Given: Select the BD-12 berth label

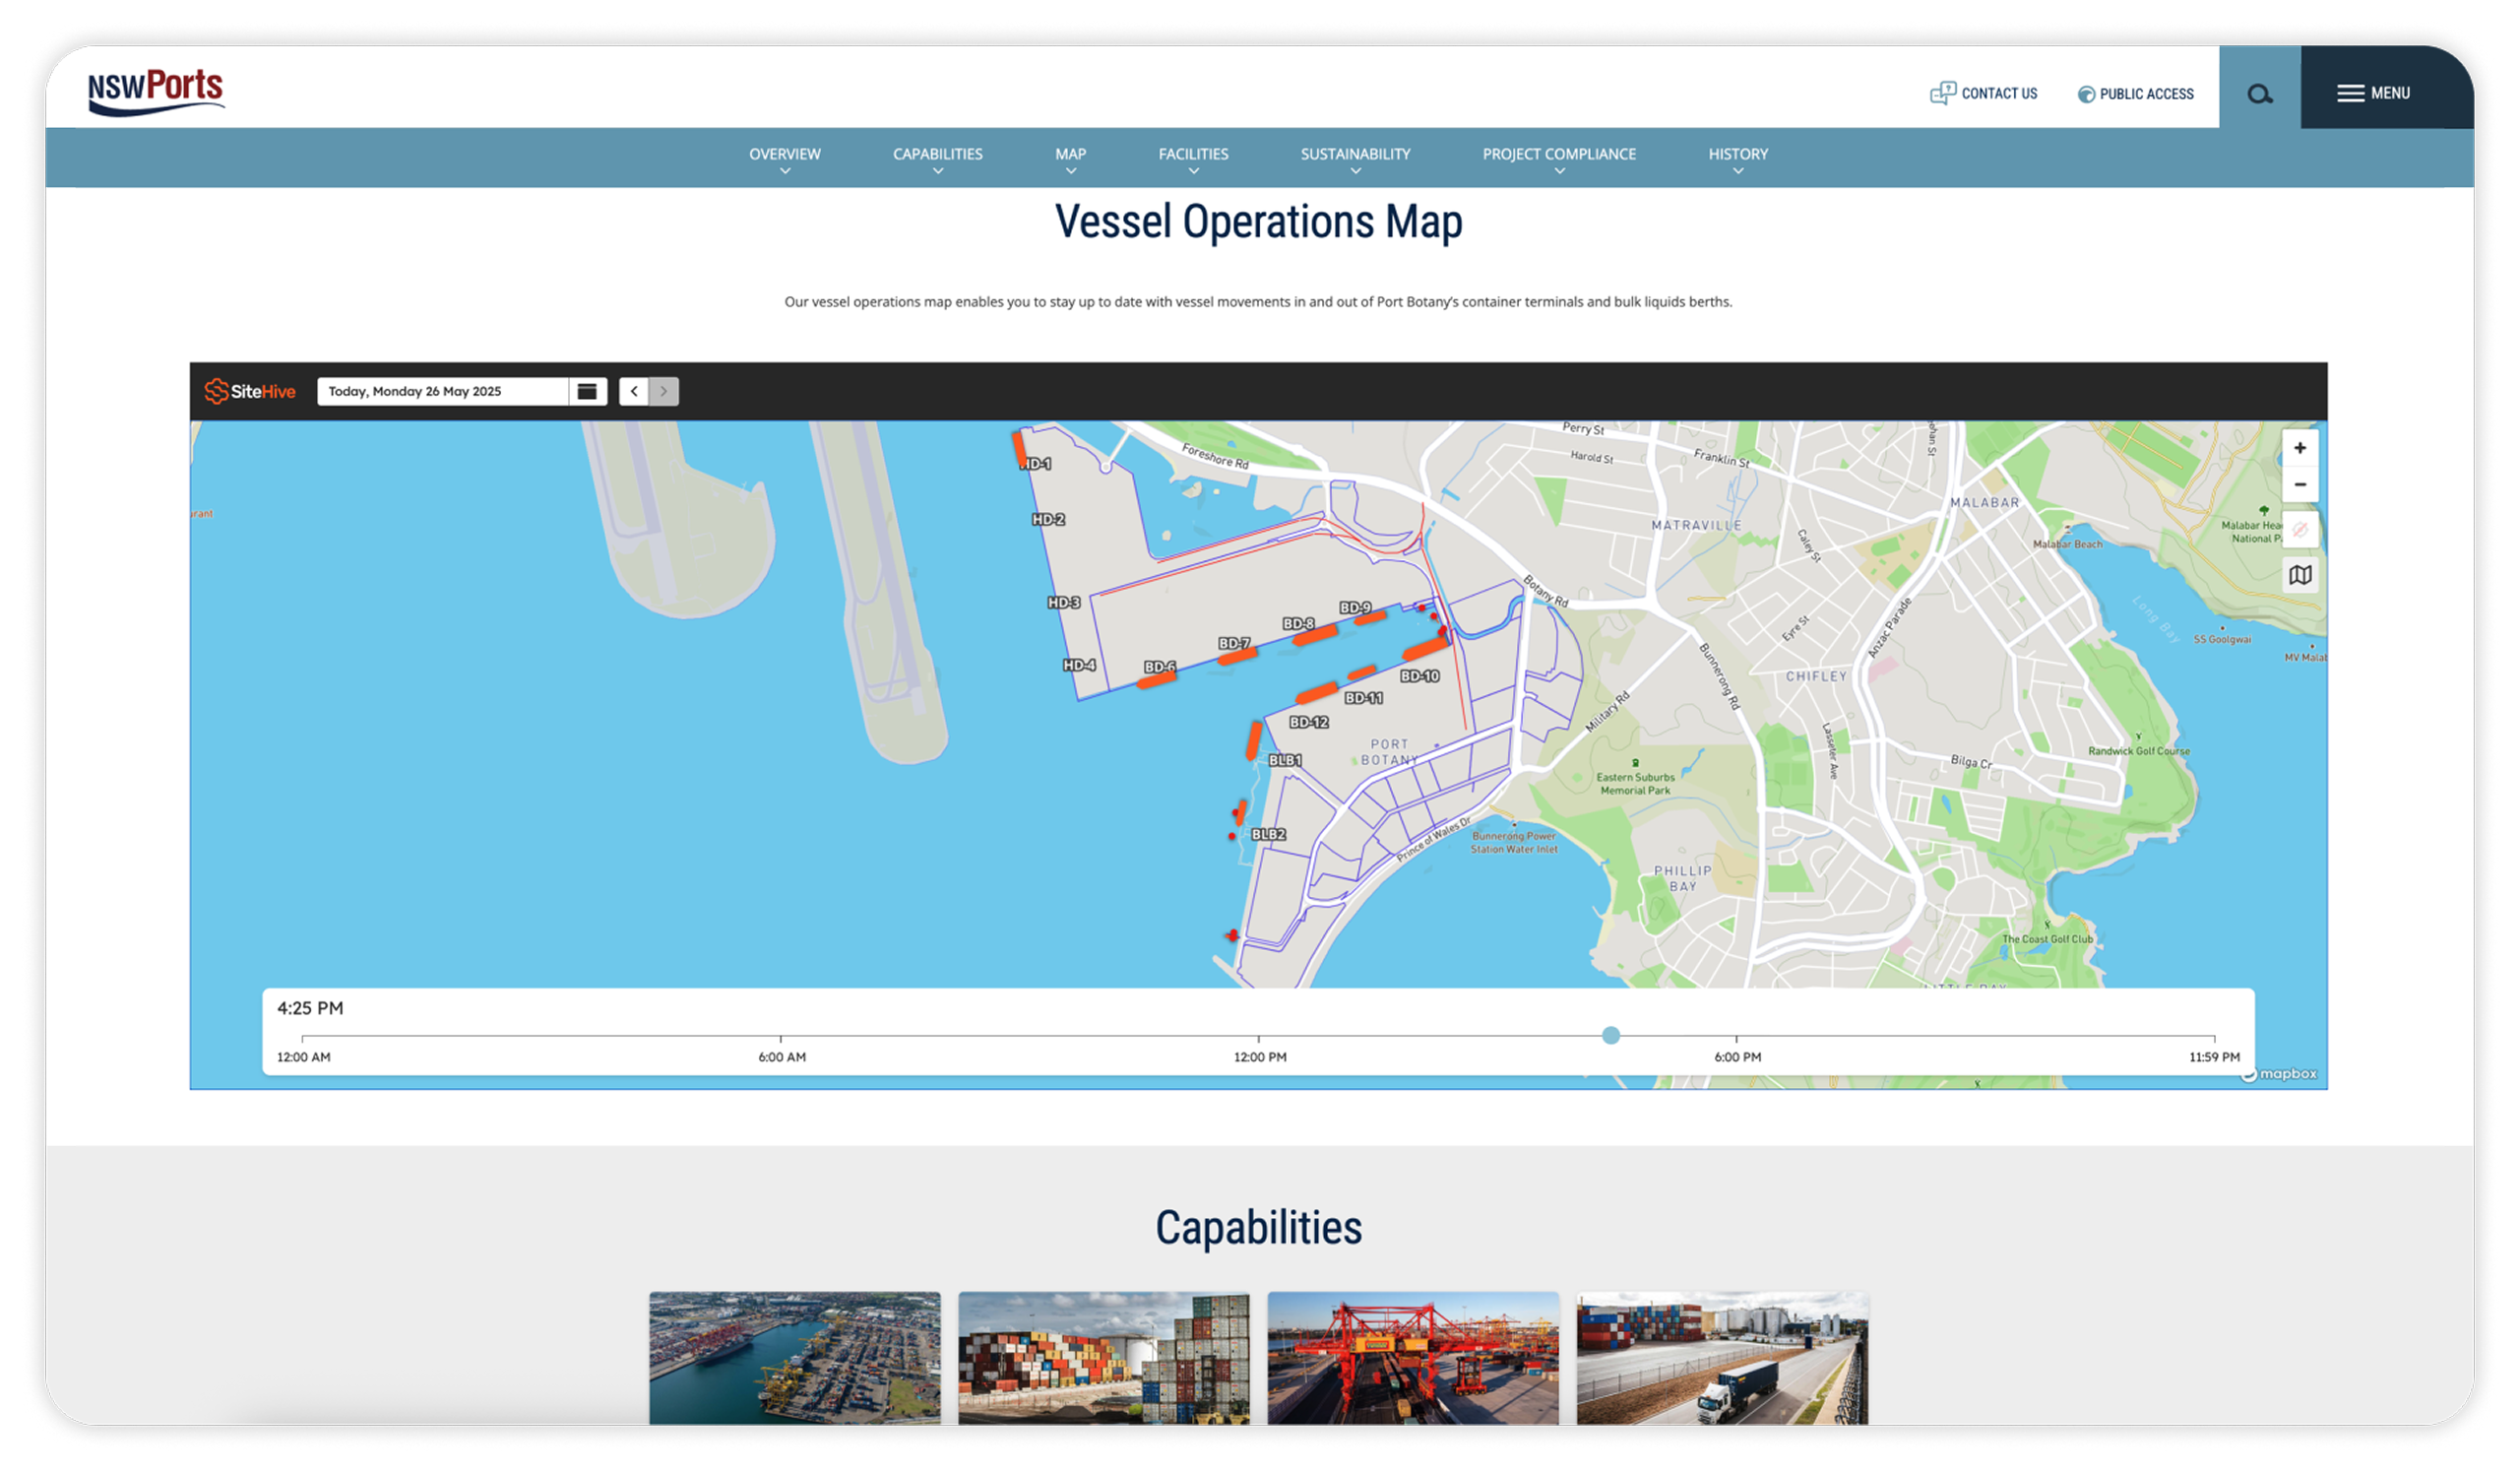Looking at the screenshot, I should click(x=1309, y=722).
